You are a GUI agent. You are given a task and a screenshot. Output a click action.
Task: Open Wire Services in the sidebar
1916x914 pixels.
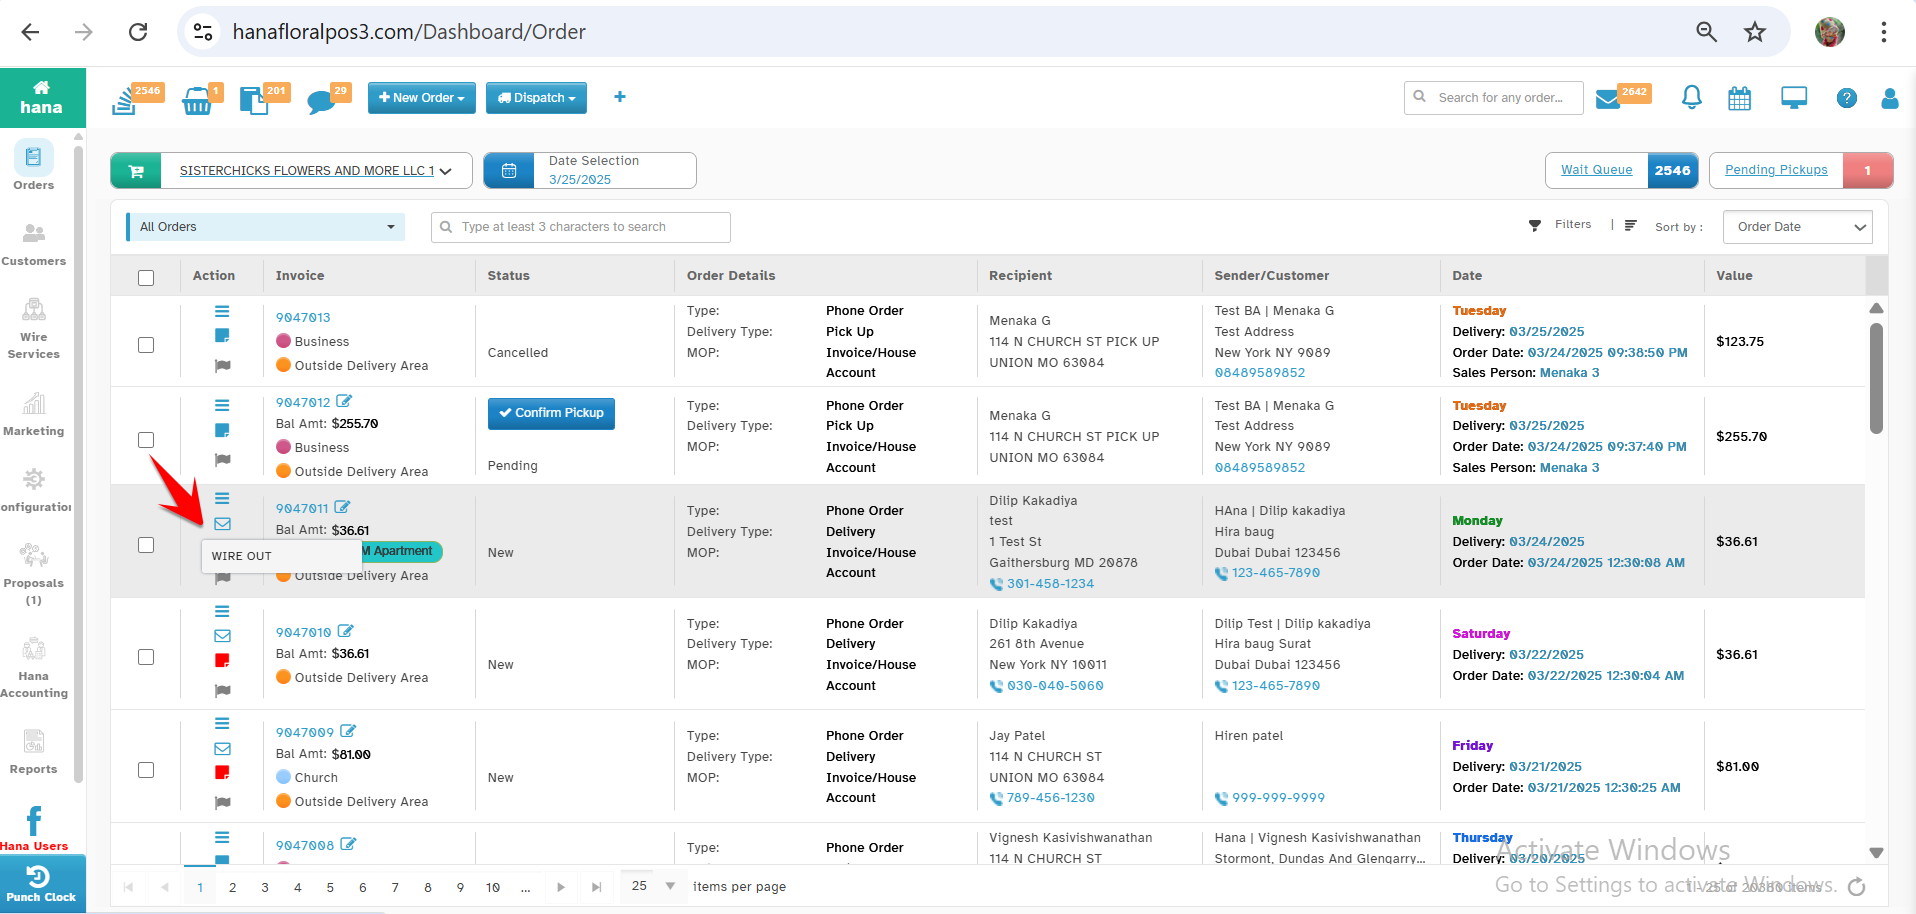pyautogui.click(x=34, y=329)
